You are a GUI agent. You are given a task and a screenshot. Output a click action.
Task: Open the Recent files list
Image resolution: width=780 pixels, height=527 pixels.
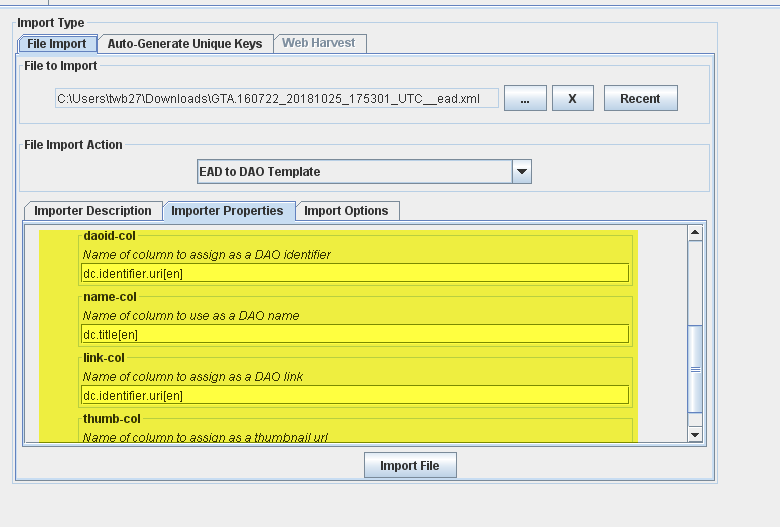[x=640, y=98]
